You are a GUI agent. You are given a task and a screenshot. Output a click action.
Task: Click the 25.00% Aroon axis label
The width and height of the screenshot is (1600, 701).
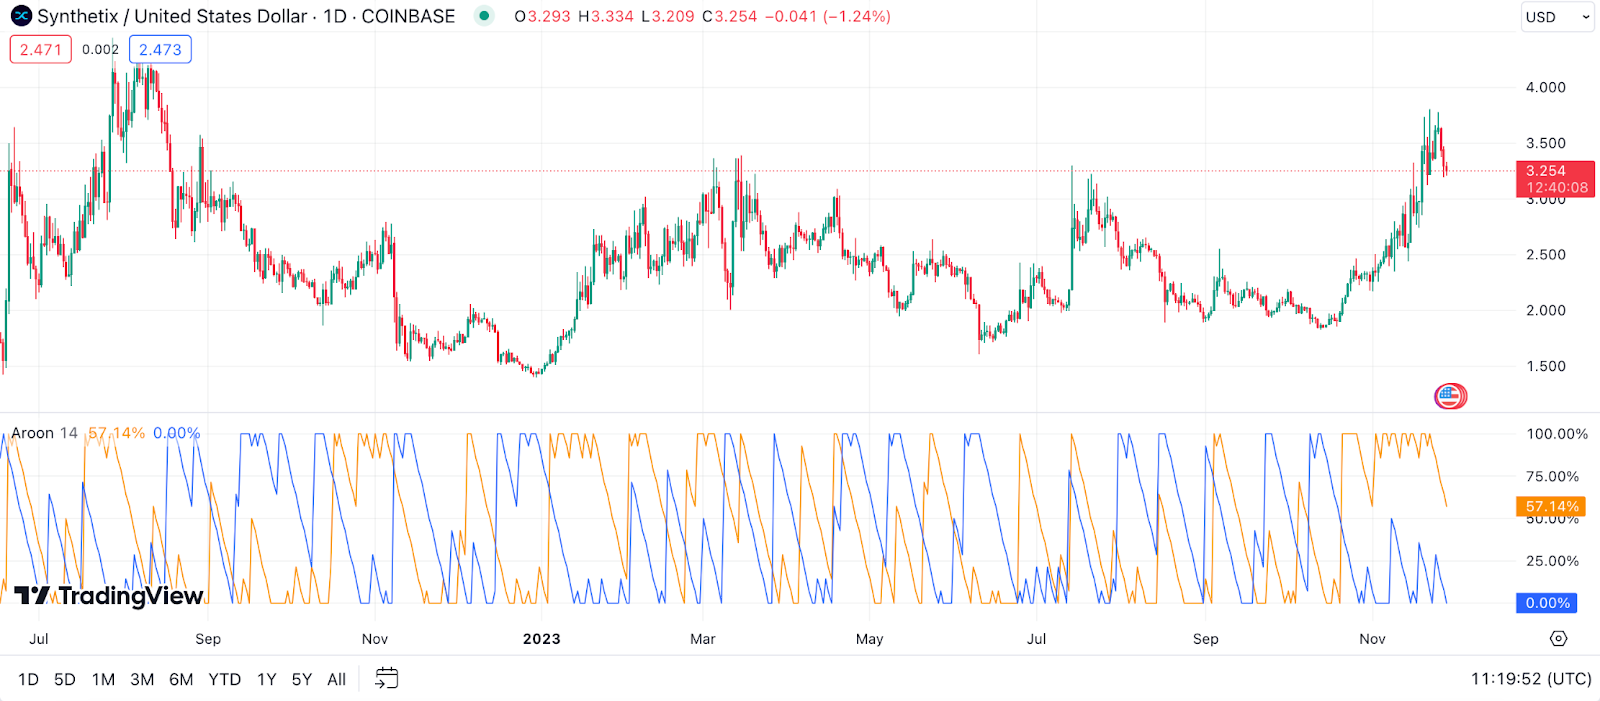click(x=1552, y=561)
